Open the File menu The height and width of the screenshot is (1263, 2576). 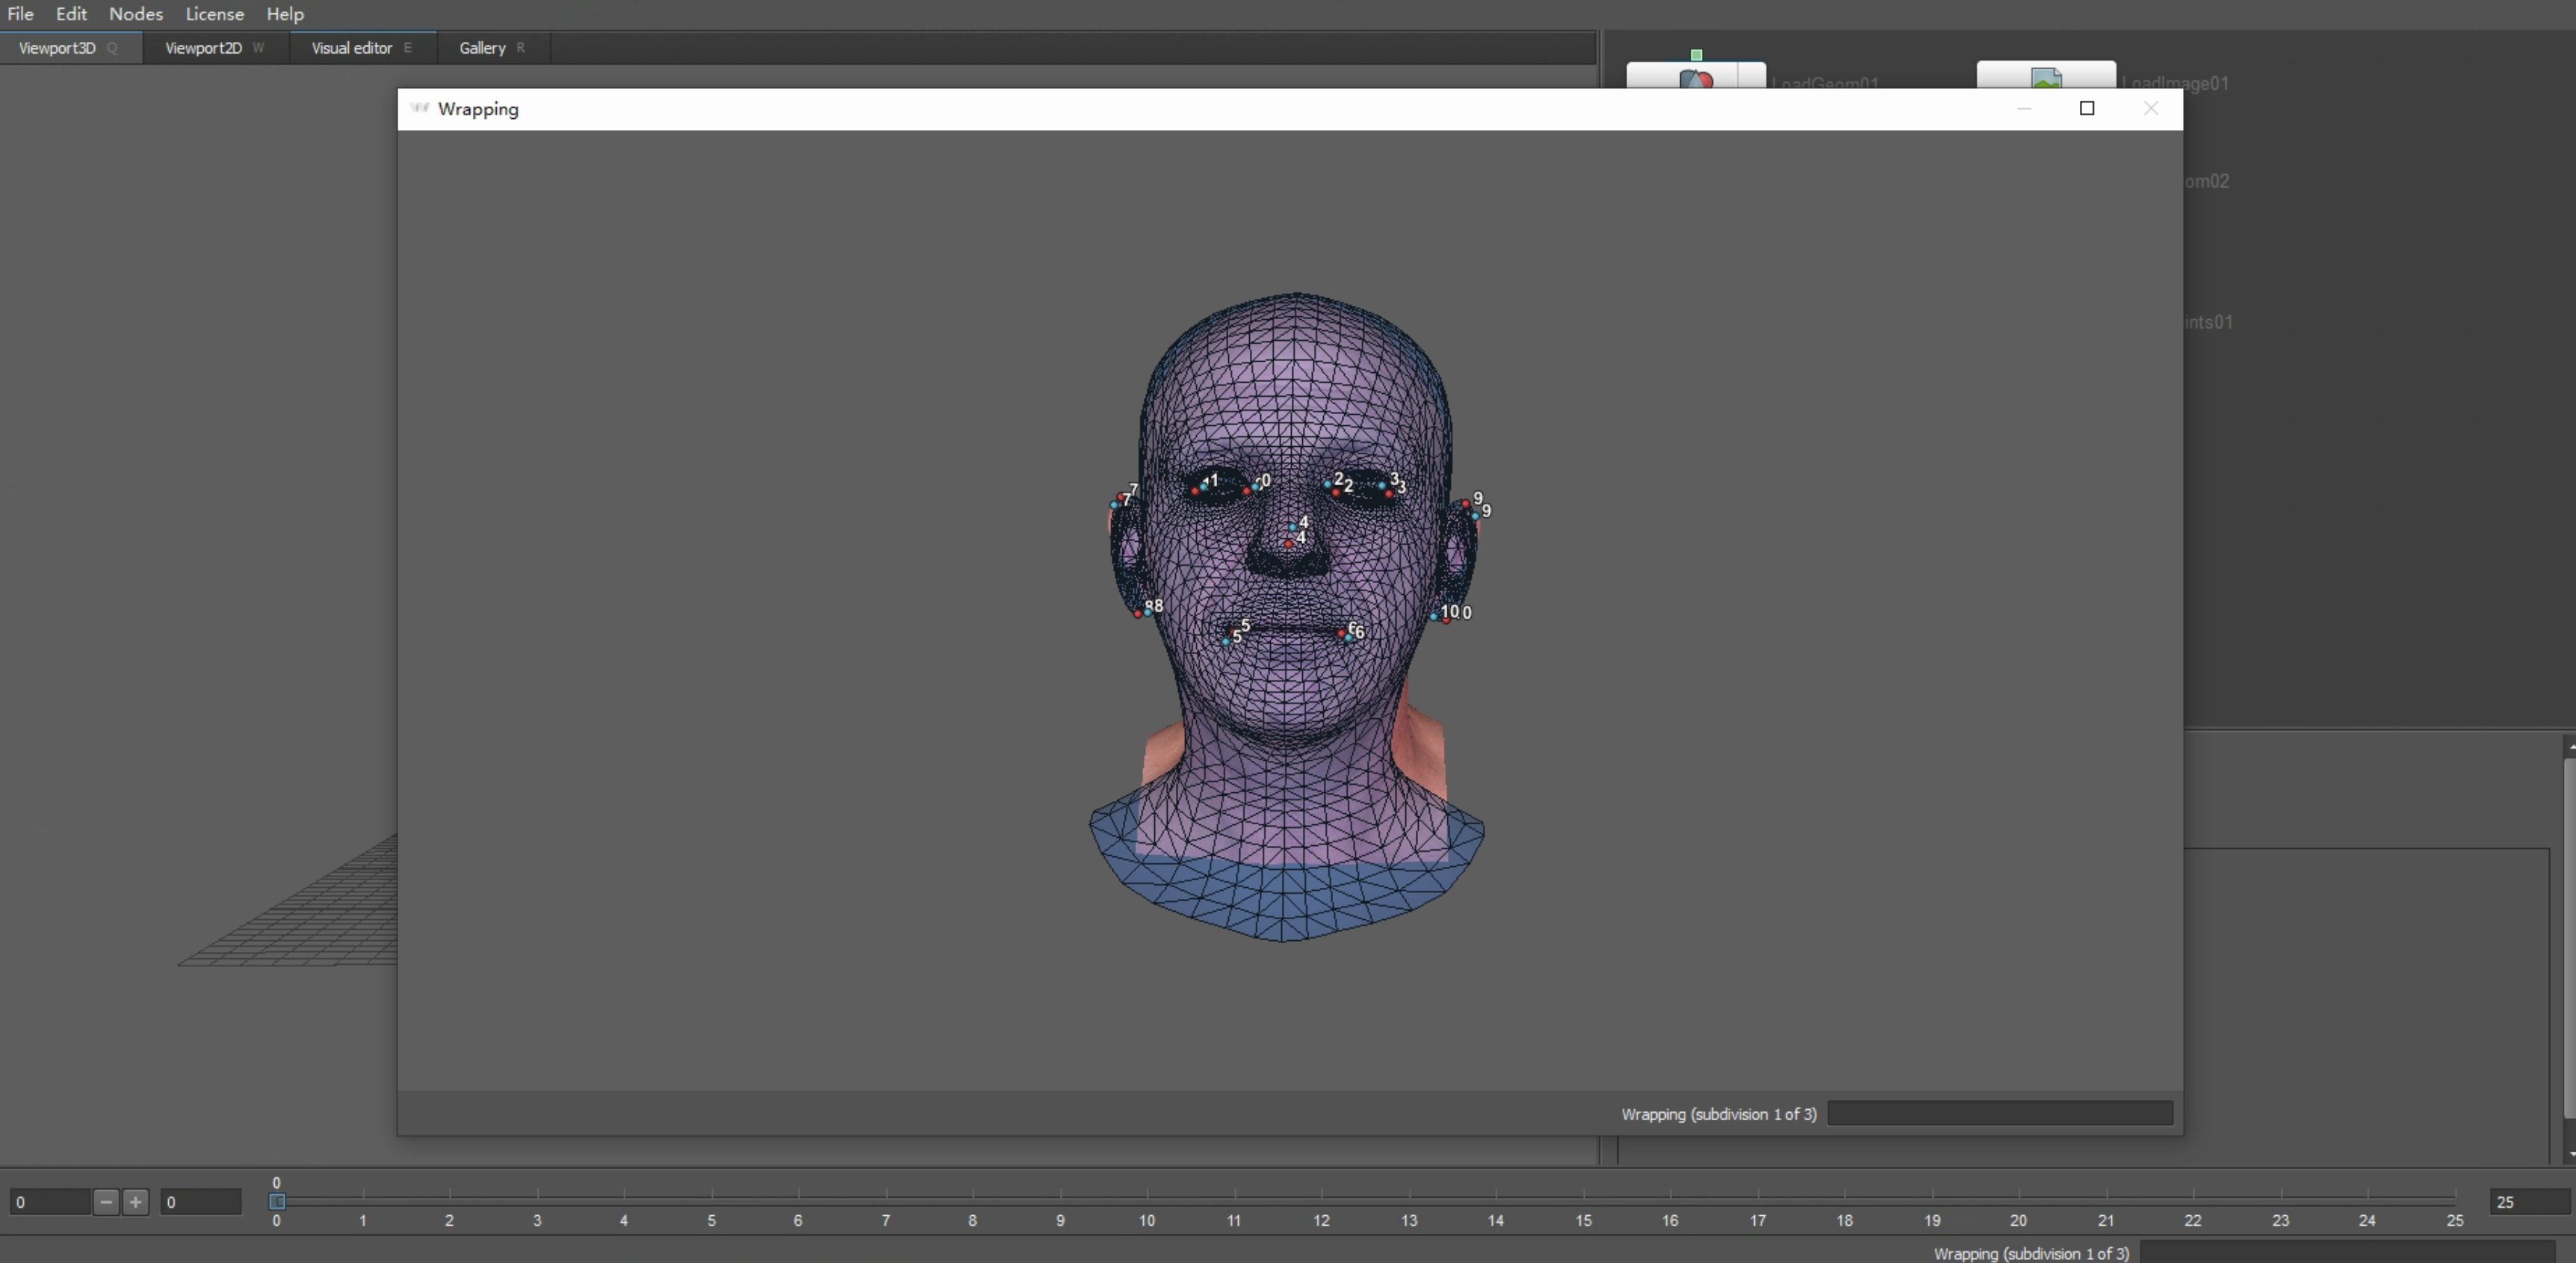20,14
